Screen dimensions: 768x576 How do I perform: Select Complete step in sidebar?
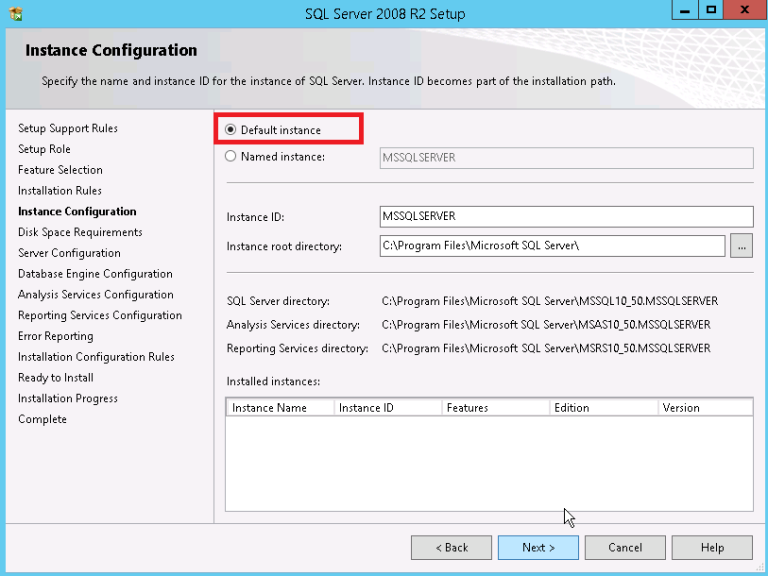pos(43,419)
